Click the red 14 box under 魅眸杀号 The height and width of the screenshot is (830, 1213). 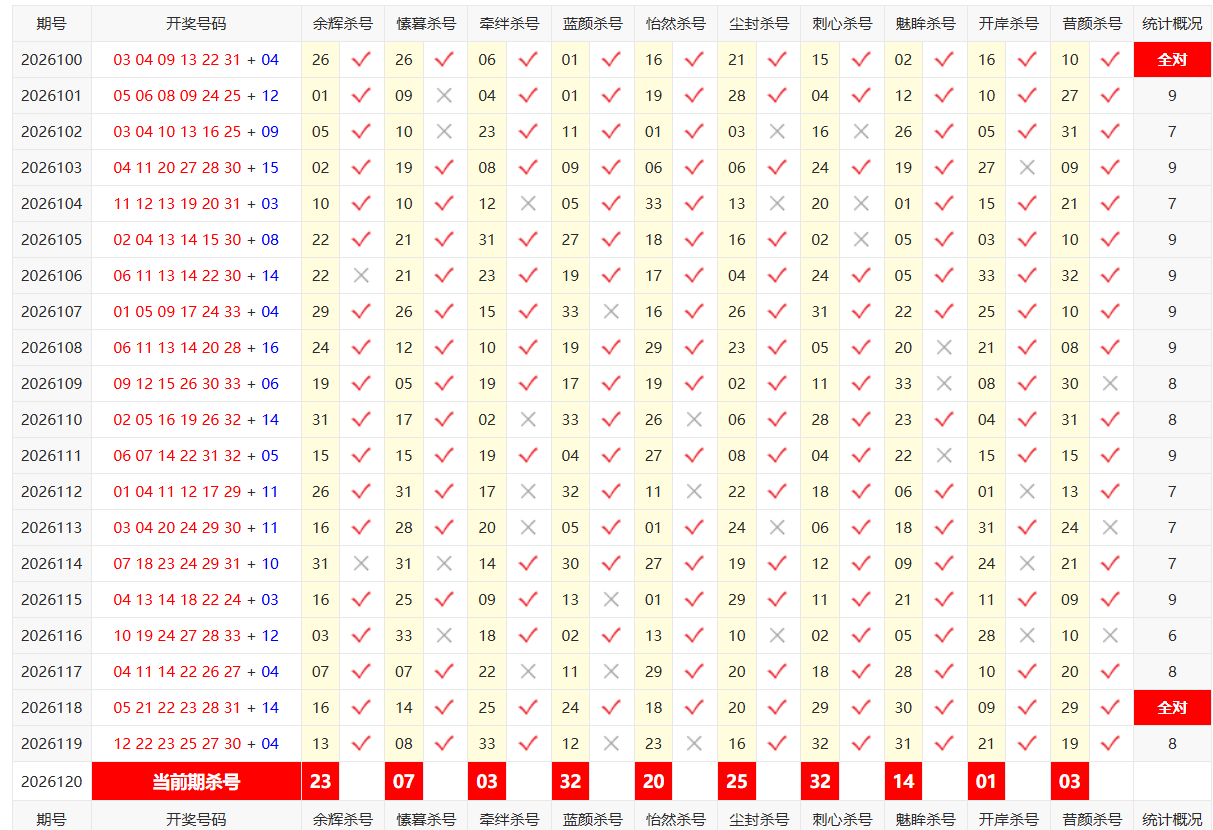[904, 782]
